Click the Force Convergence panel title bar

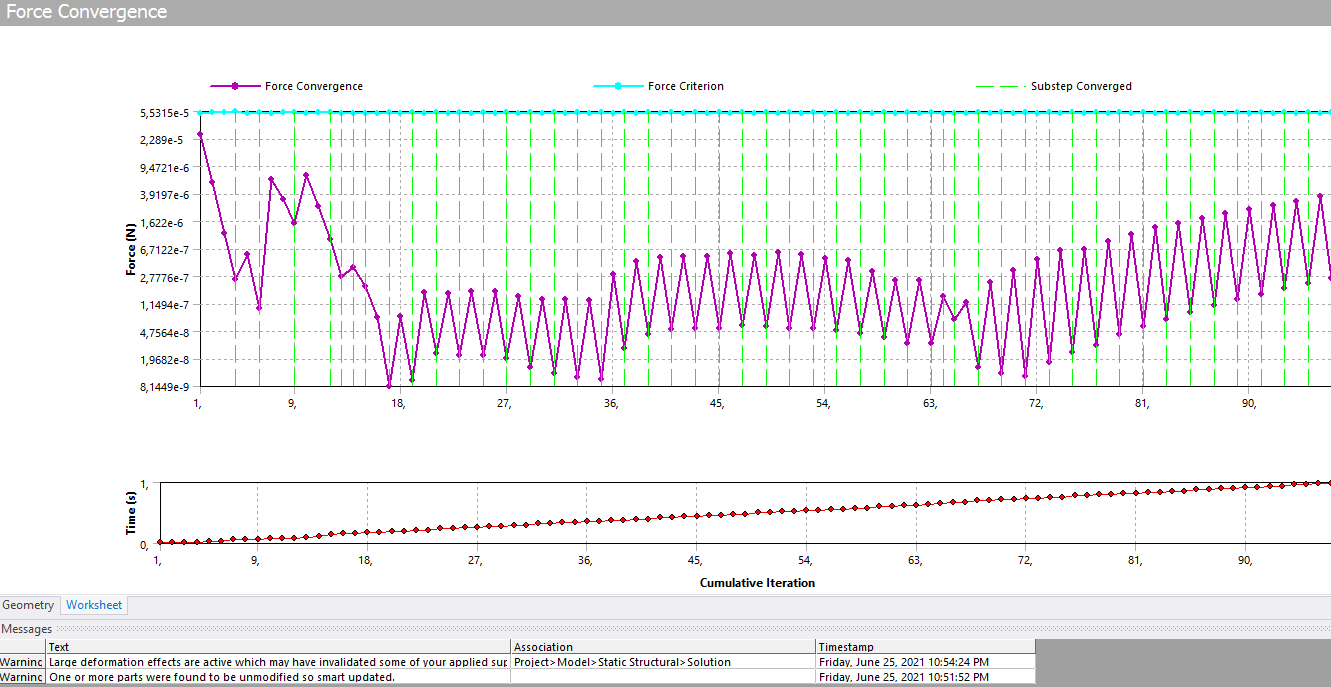pos(87,12)
